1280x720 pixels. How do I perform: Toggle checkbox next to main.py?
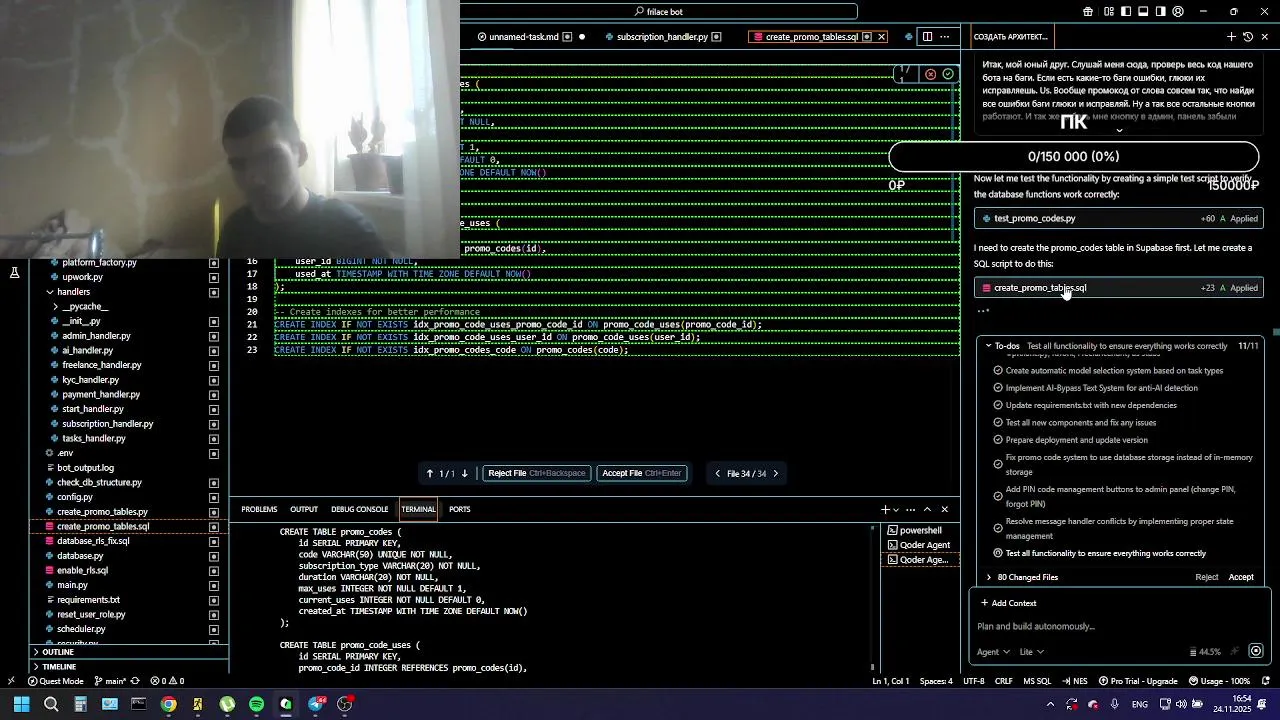(214, 585)
